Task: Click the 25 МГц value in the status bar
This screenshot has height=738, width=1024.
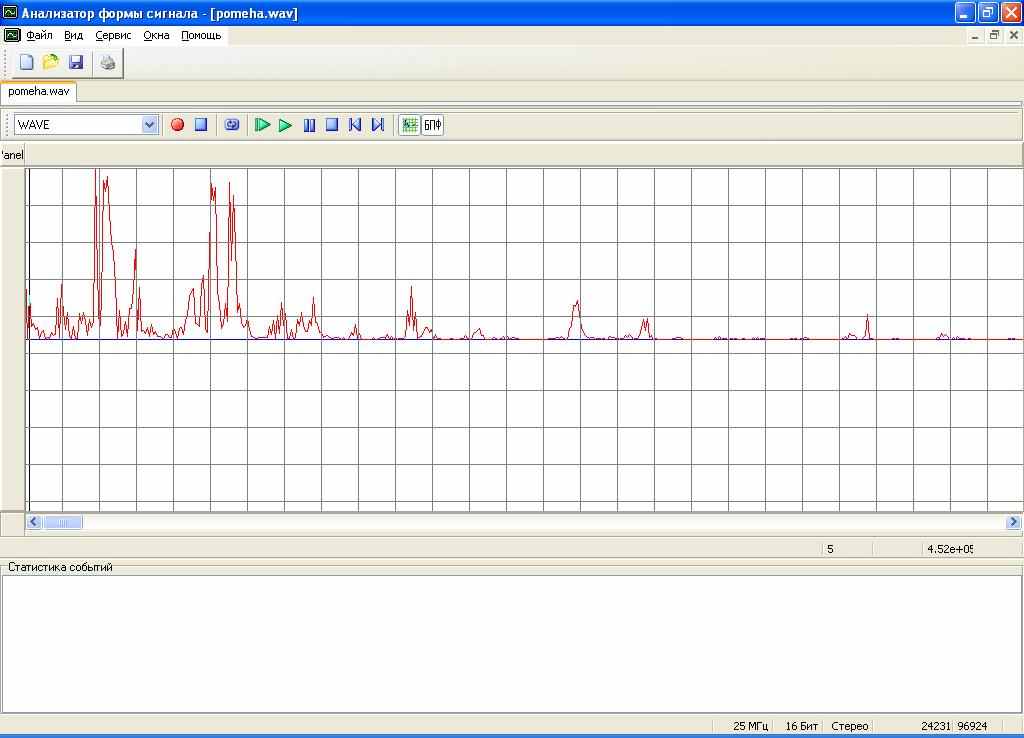Action: pyautogui.click(x=750, y=726)
